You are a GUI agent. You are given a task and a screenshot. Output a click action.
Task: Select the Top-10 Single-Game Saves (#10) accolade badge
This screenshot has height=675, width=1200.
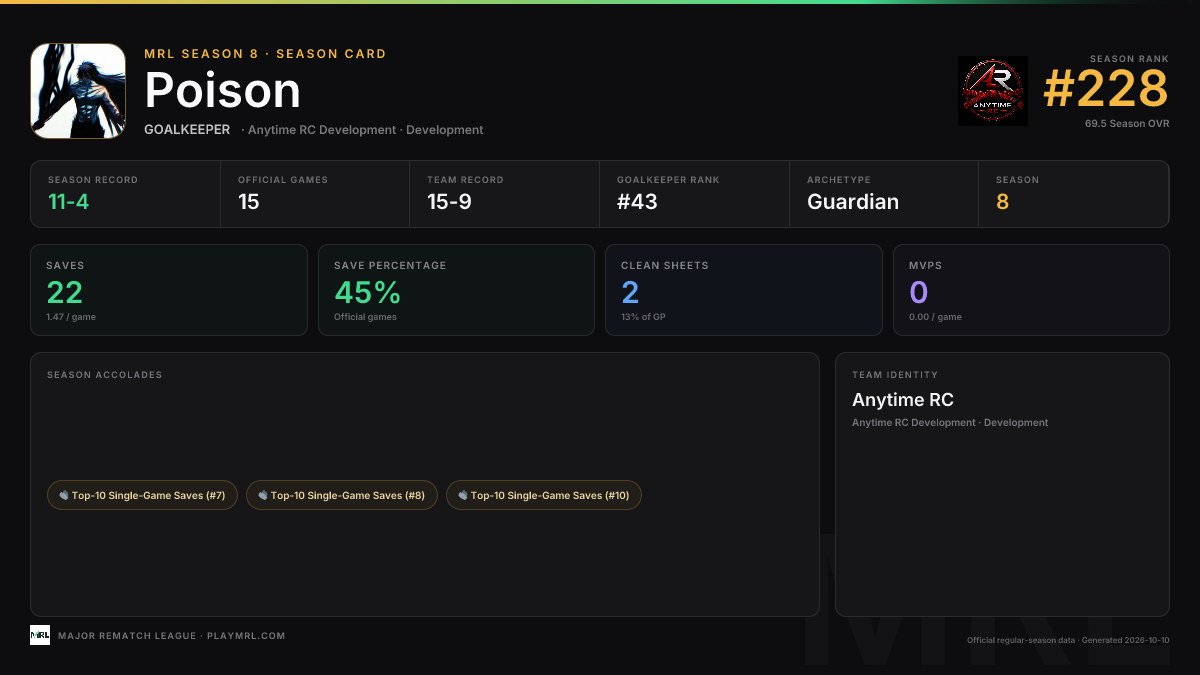tap(544, 495)
